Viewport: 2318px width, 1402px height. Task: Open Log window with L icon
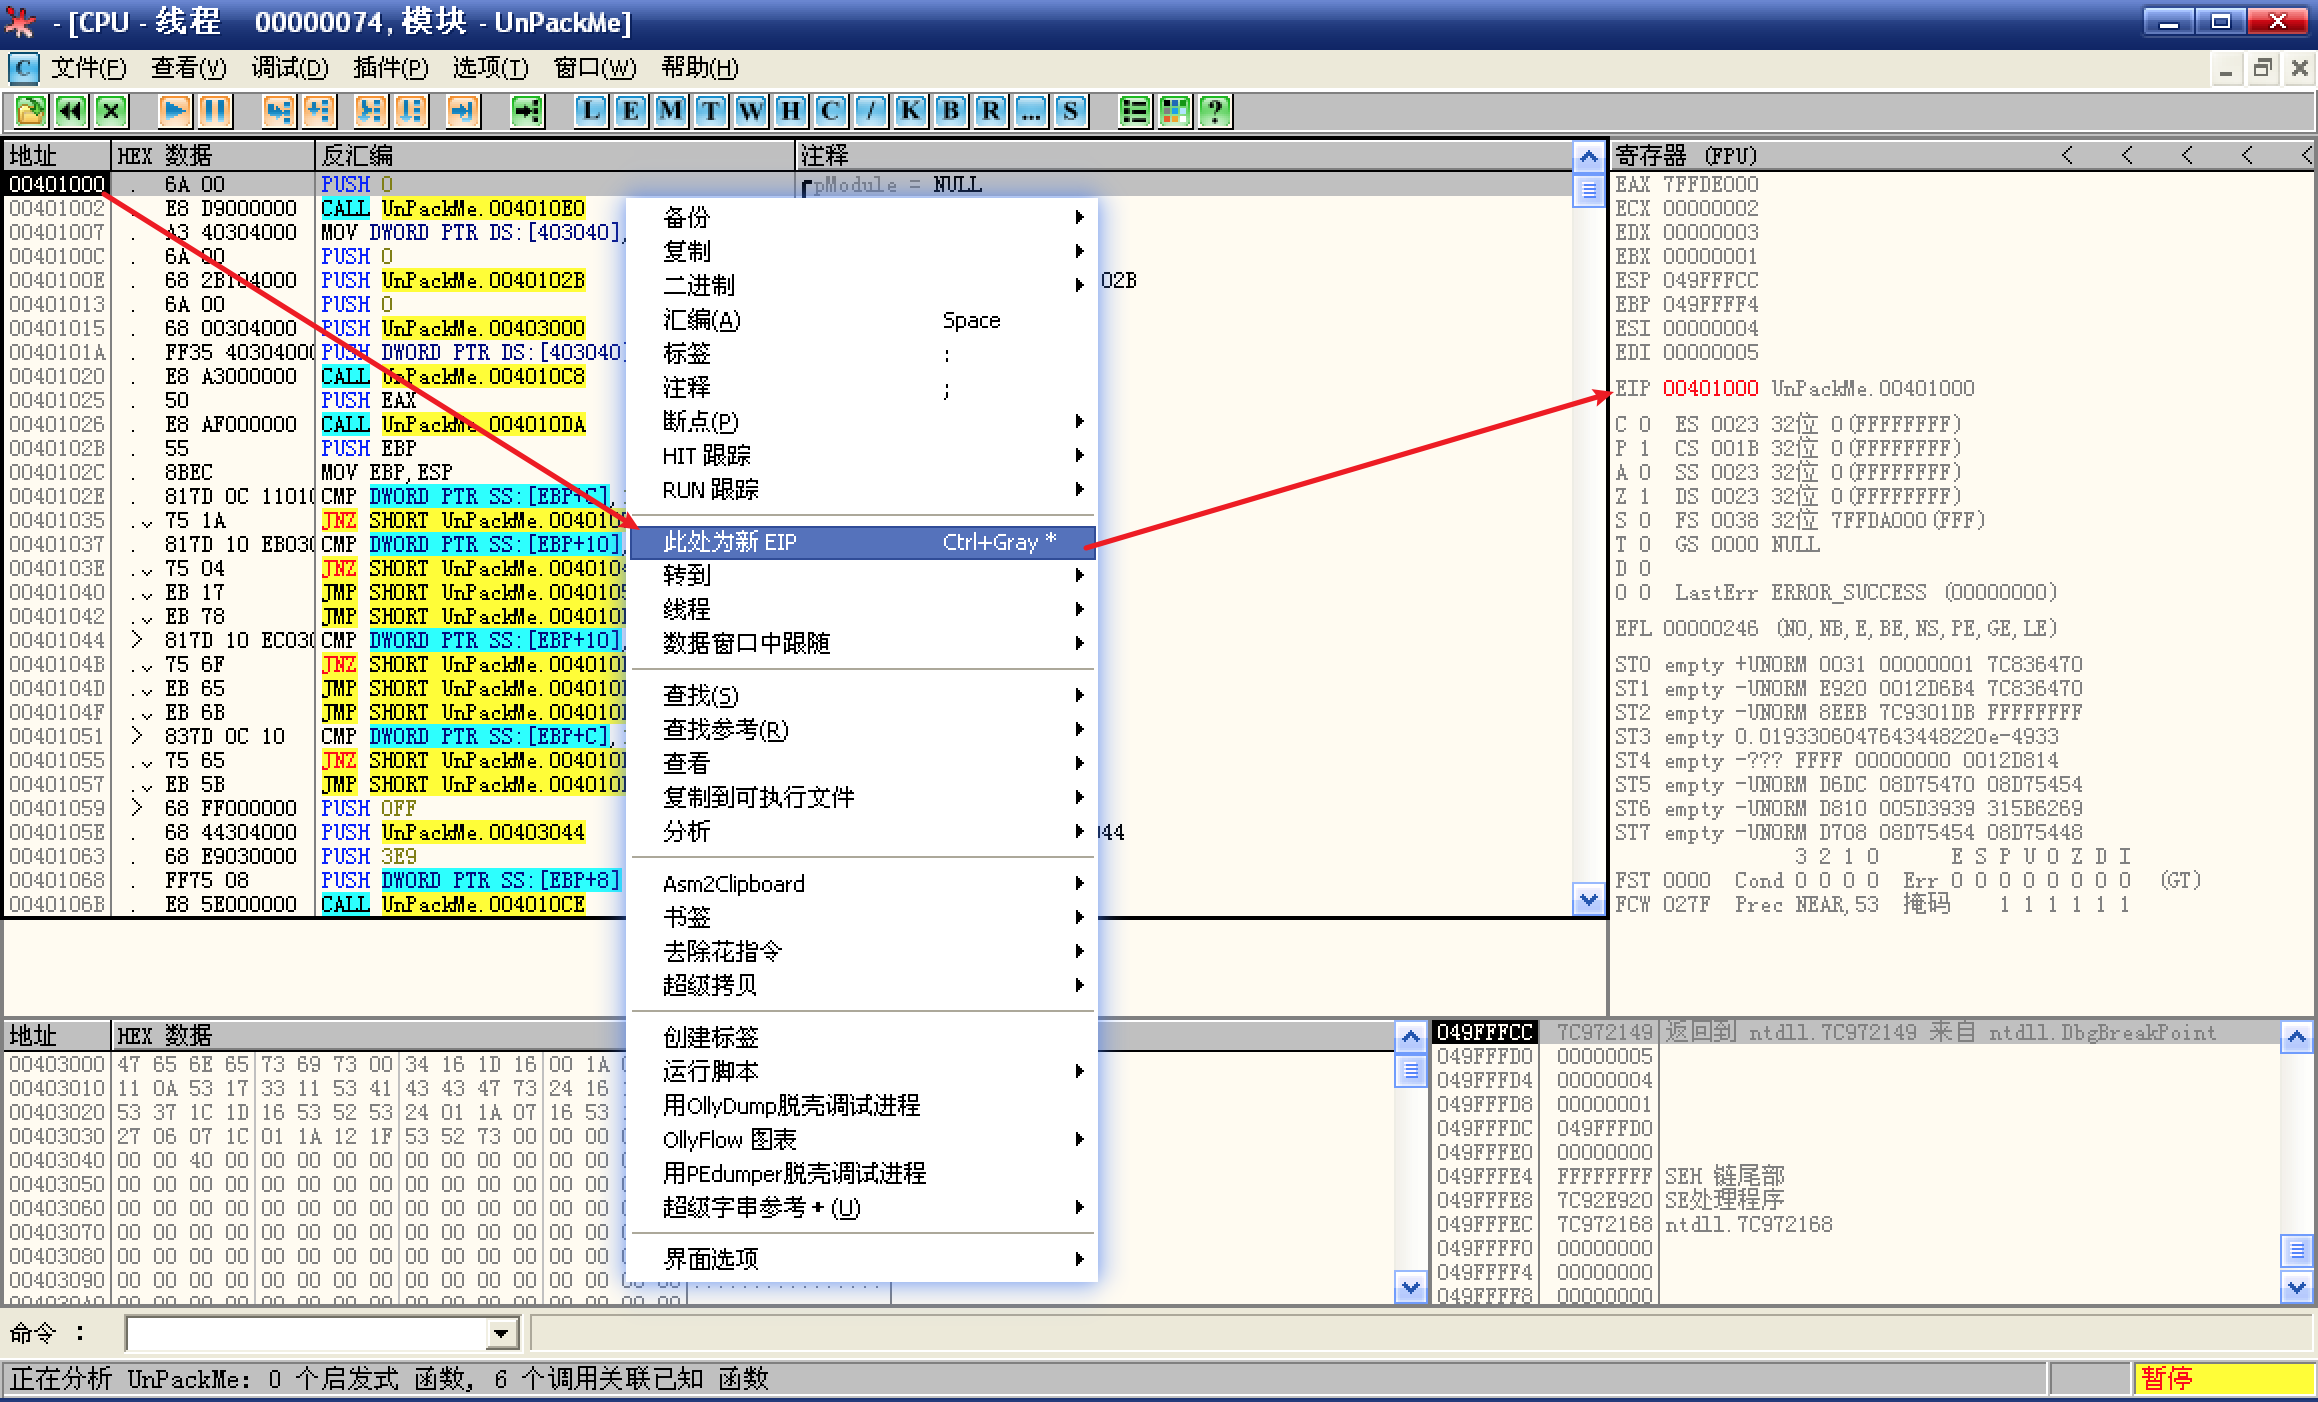(x=590, y=110)
